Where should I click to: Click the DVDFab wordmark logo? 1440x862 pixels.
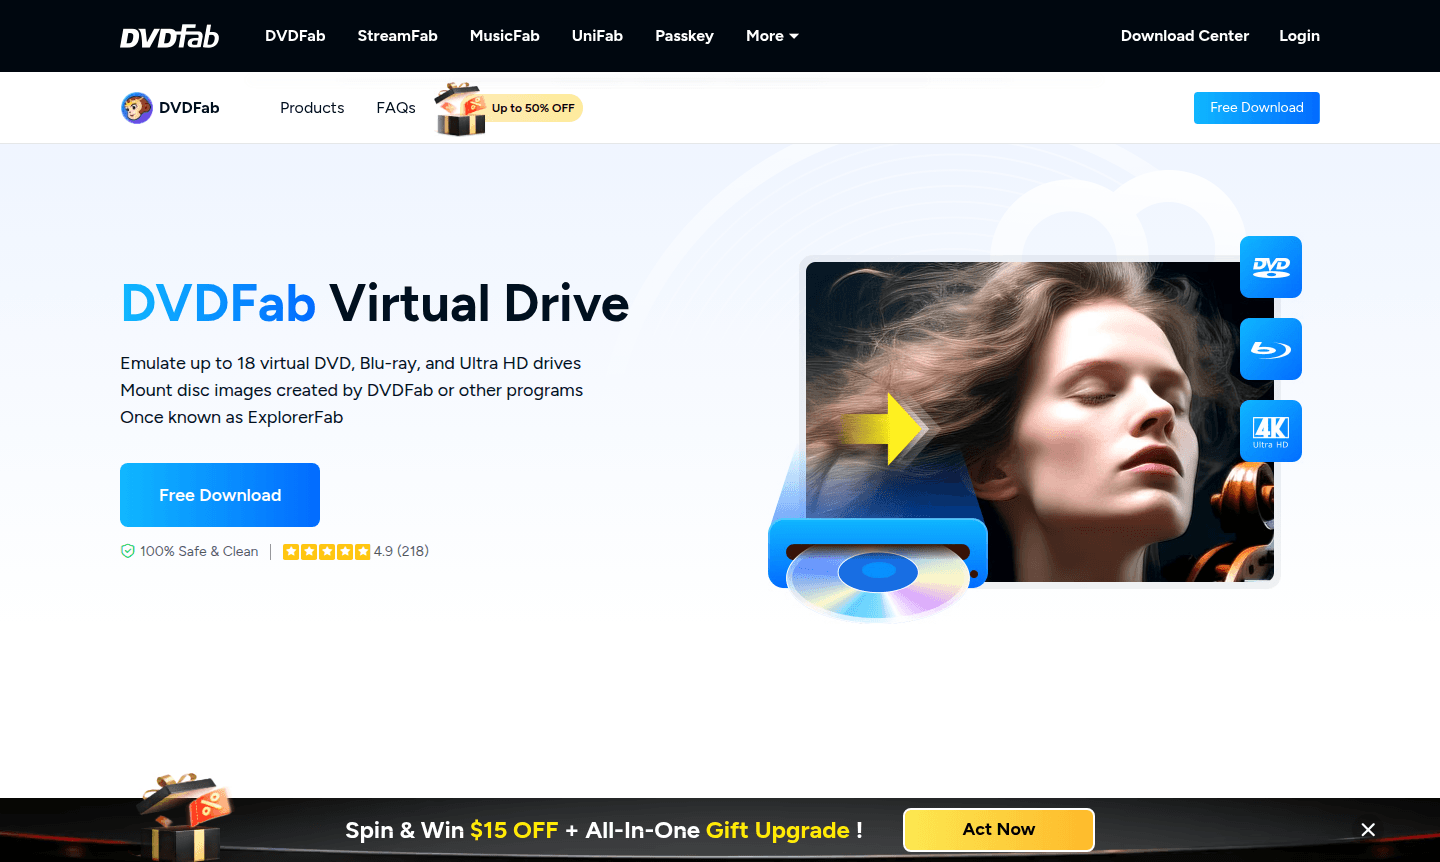pyautogui.click(x=169, y=36)
